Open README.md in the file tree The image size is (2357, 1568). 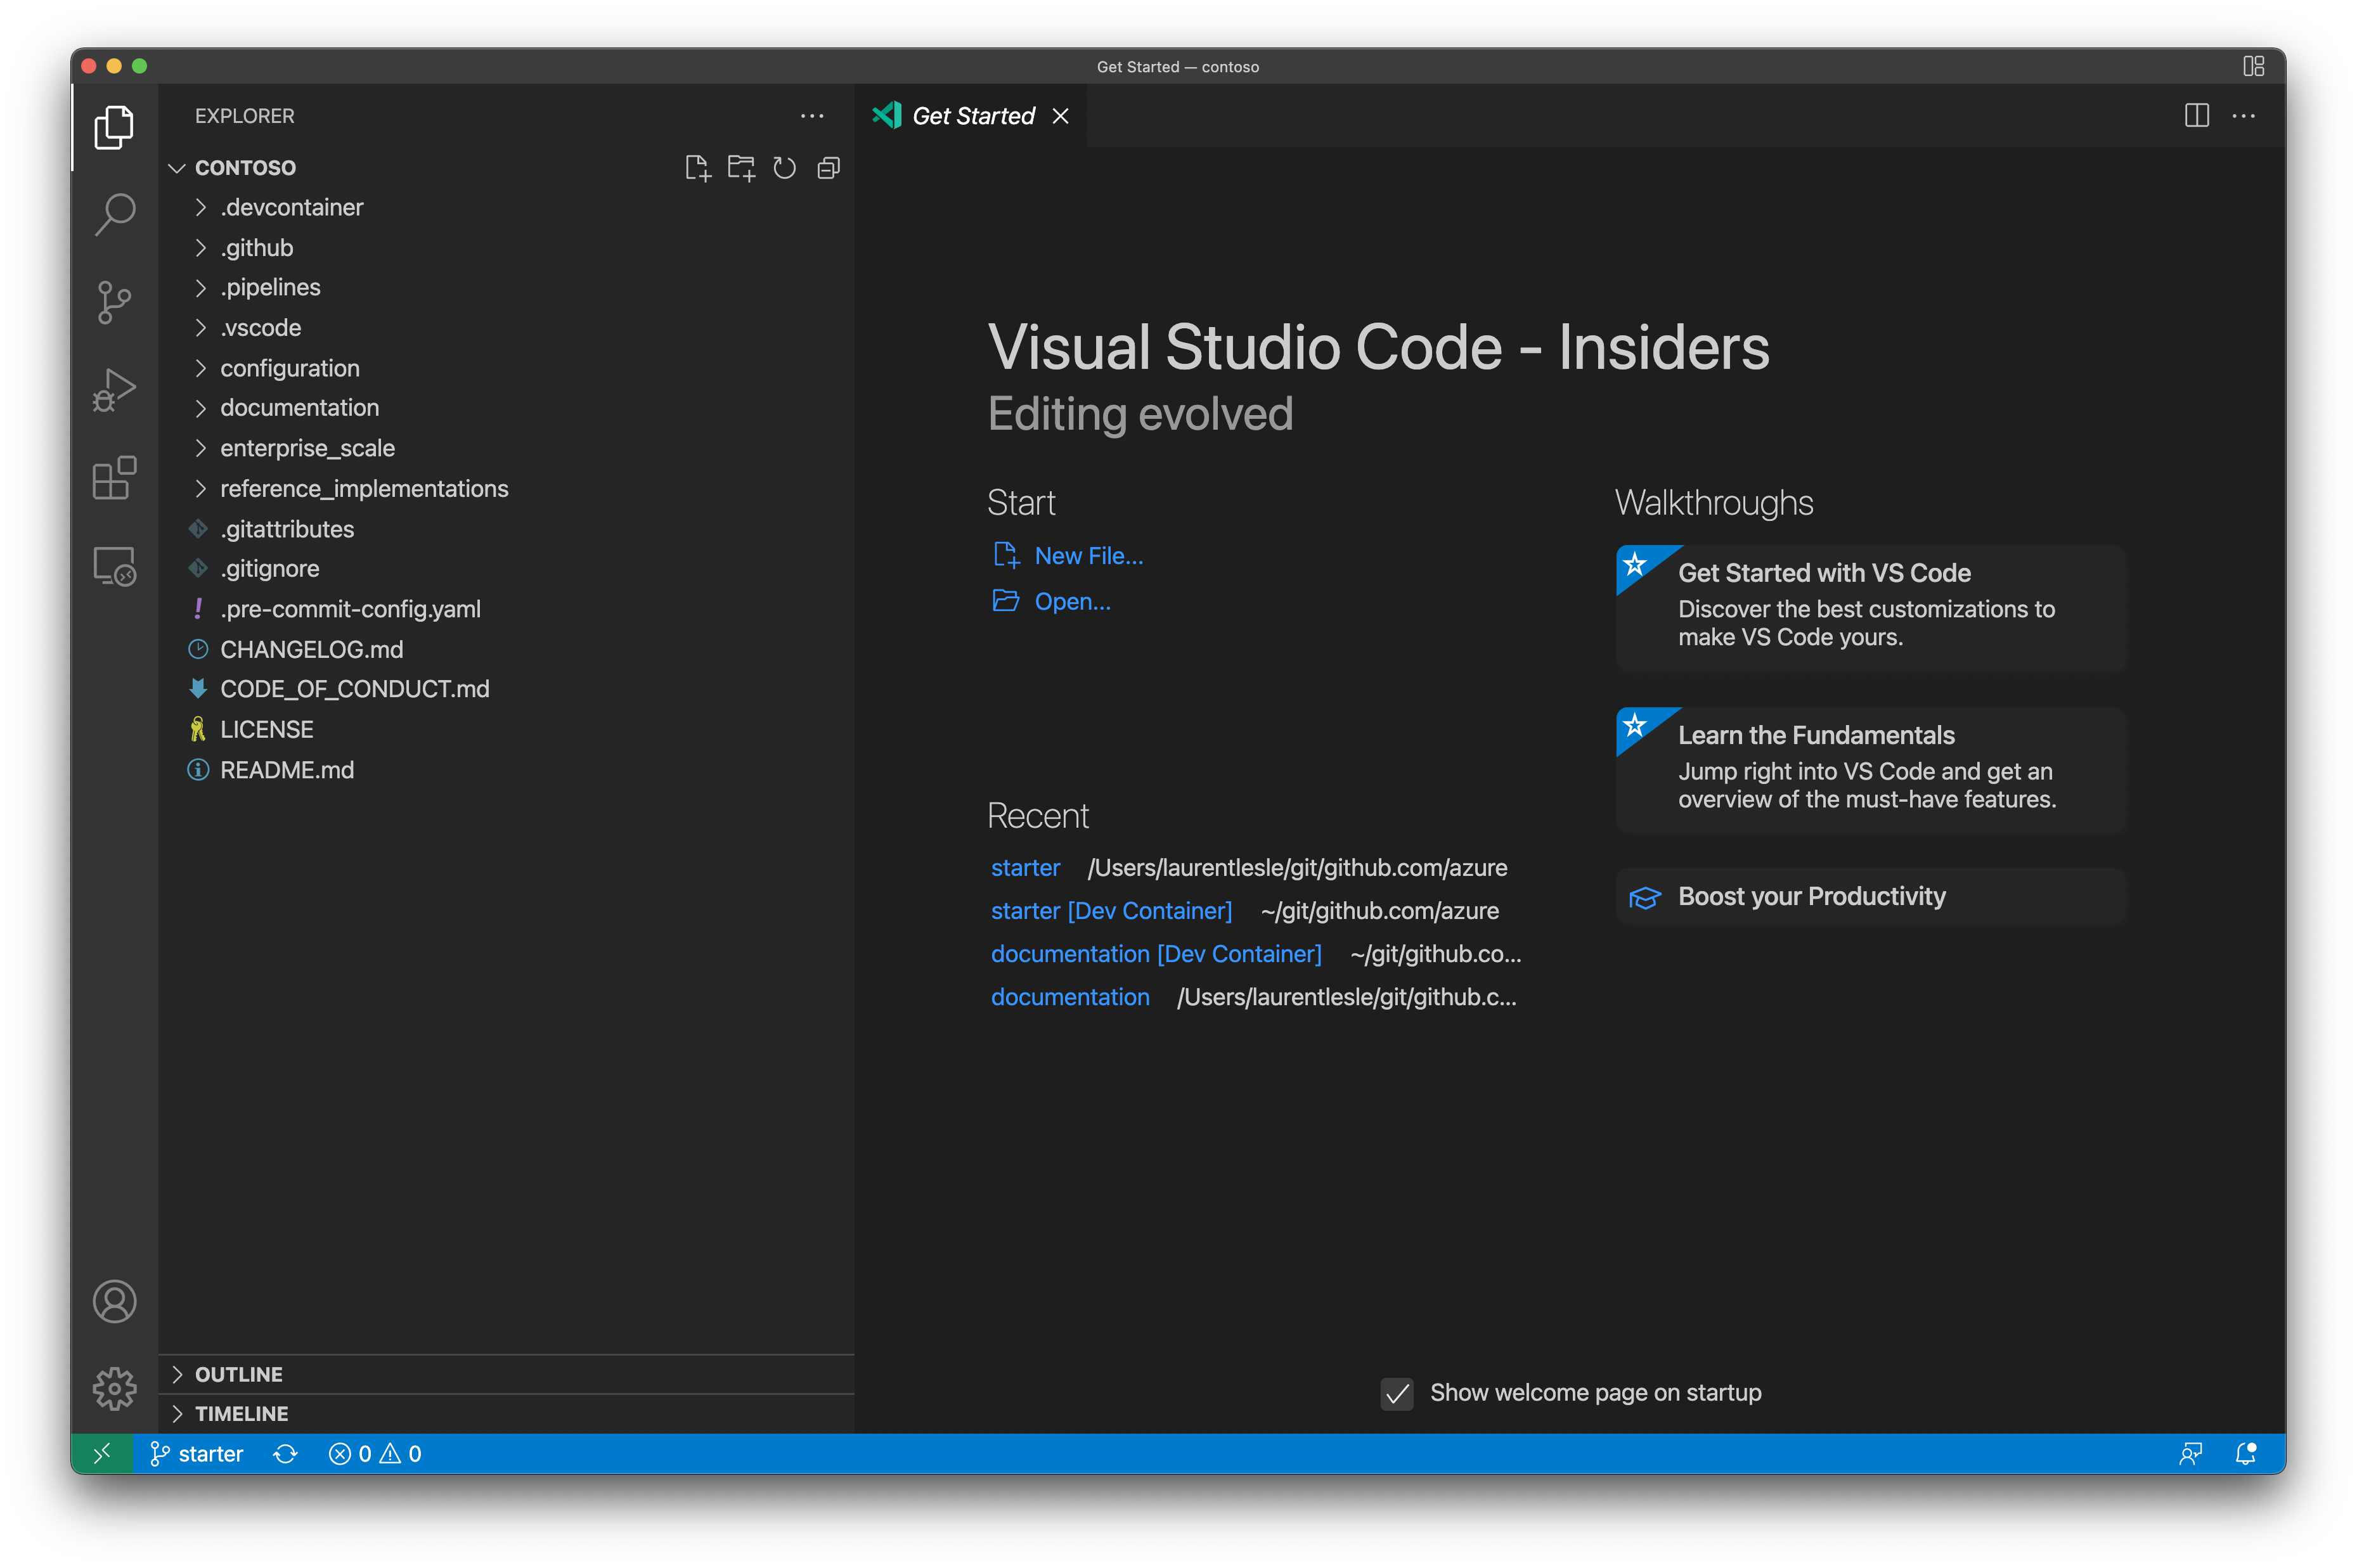286,770
